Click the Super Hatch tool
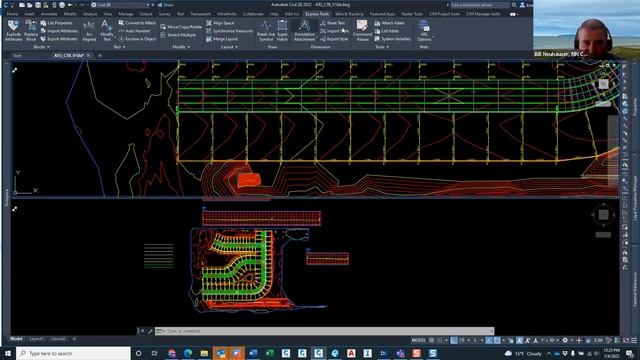Viewport: 640px width, 360px height. pyautogui.click(x=282, y=31)
